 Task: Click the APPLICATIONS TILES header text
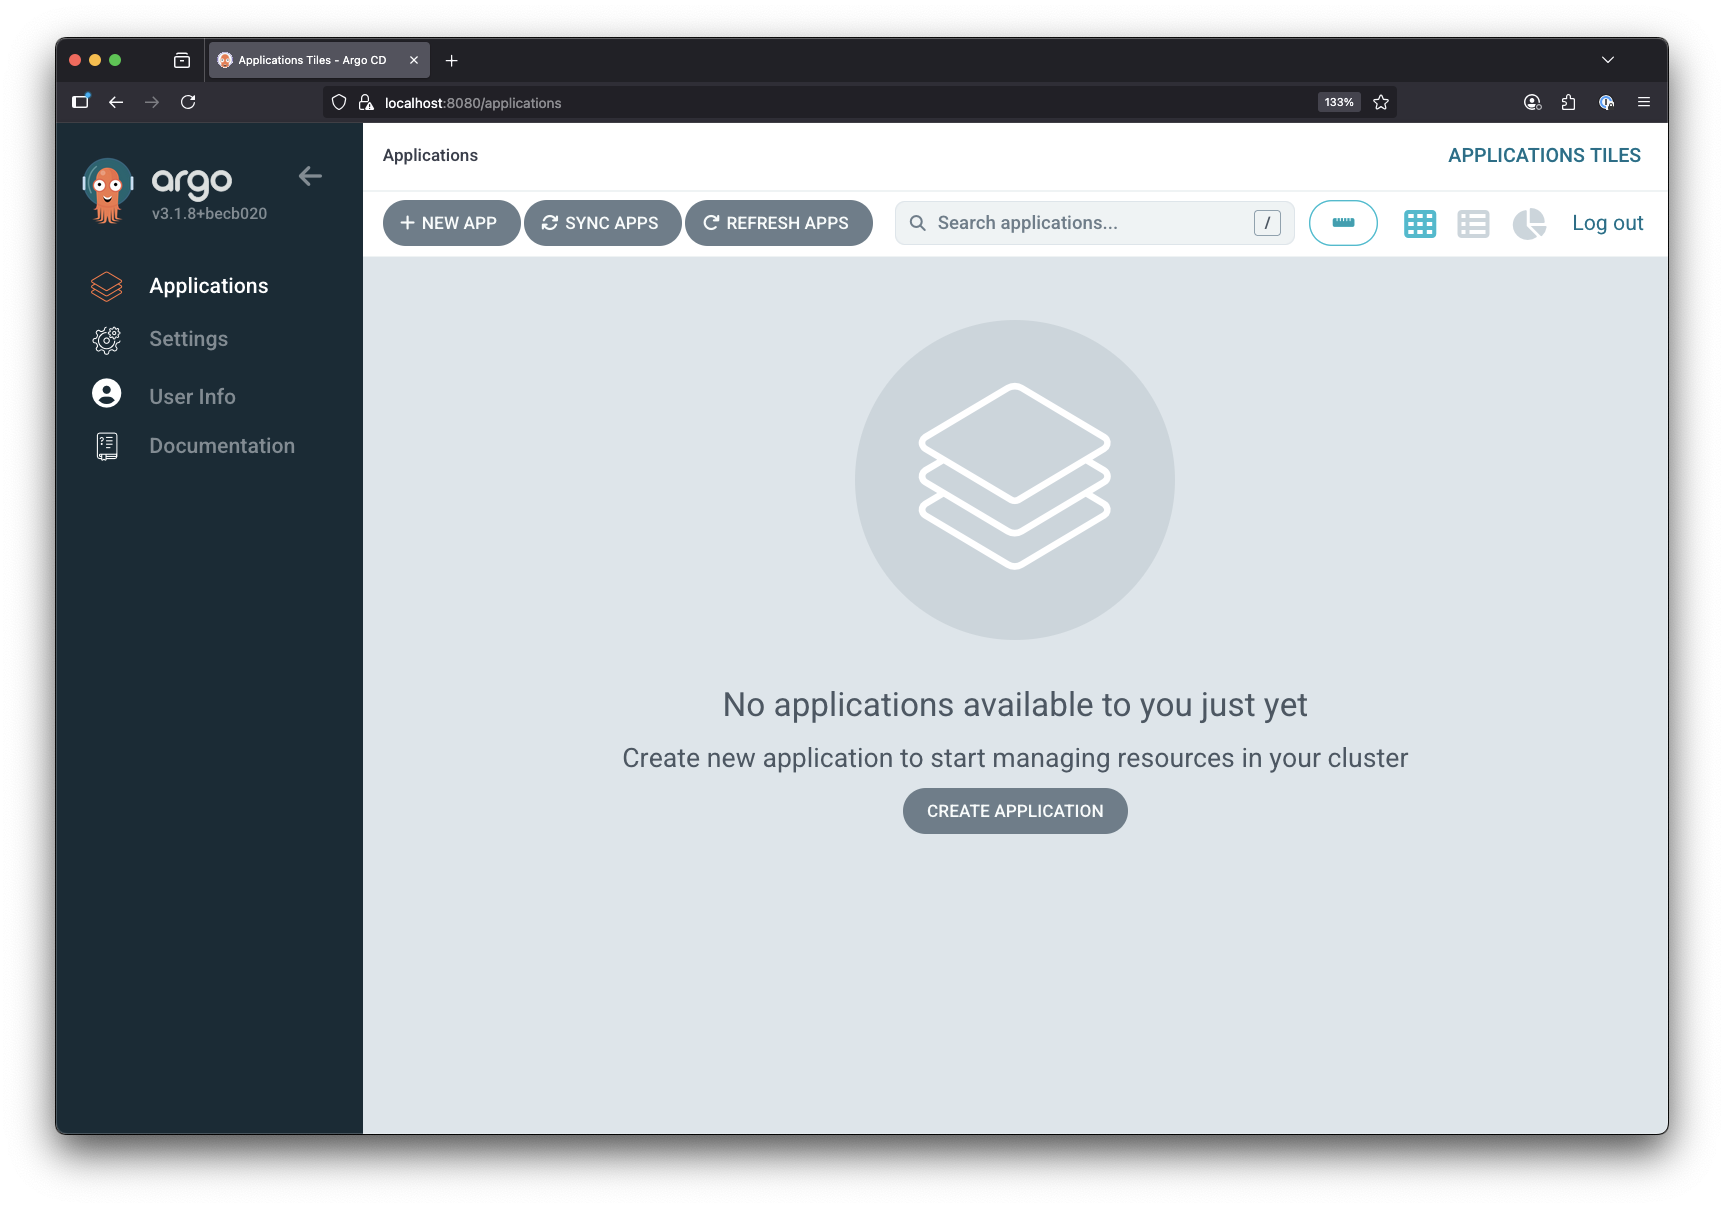pos(1544,155)
